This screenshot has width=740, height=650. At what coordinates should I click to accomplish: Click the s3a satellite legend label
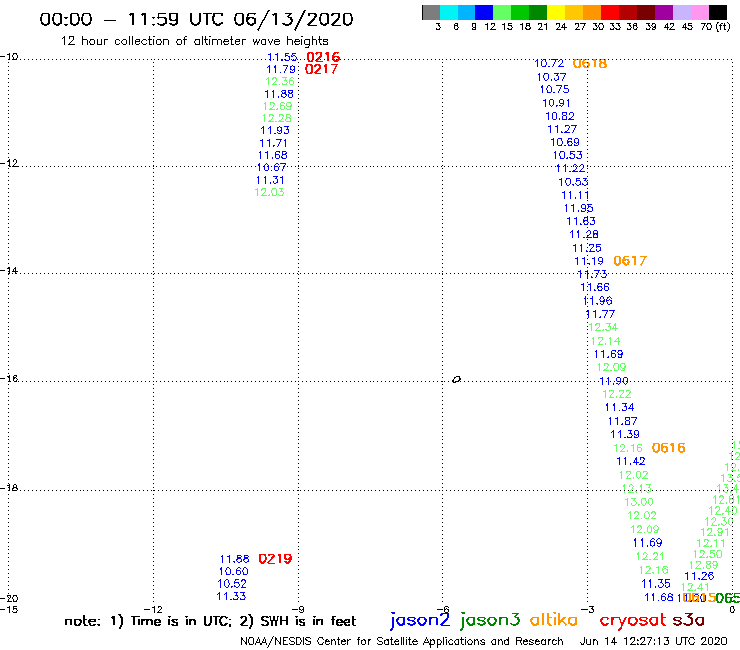[x=688, y=620]
